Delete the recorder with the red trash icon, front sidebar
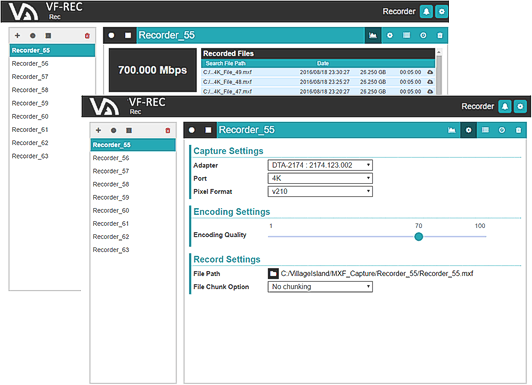The image size is (532, 385). click(x=168, y=131)
